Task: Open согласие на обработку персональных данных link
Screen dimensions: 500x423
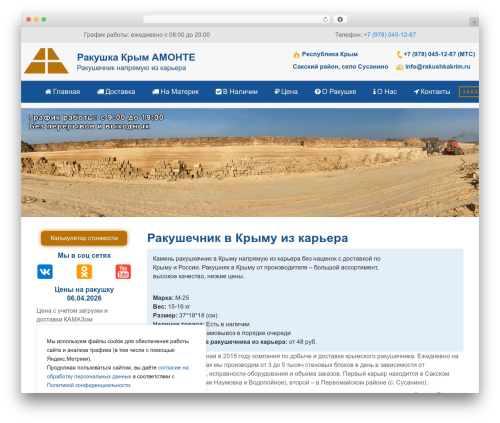Action: 118,372
